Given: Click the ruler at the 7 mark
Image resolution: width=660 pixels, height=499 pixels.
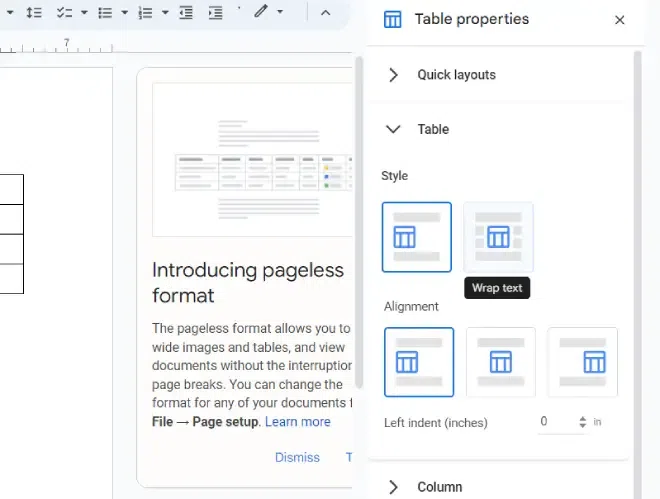Looking at the screenshot, I should pos(67,43).
